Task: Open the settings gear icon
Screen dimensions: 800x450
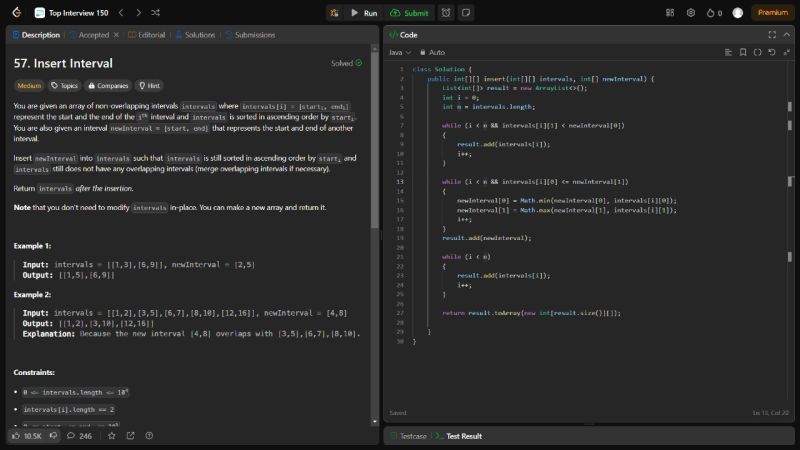Action: point(690,13)
